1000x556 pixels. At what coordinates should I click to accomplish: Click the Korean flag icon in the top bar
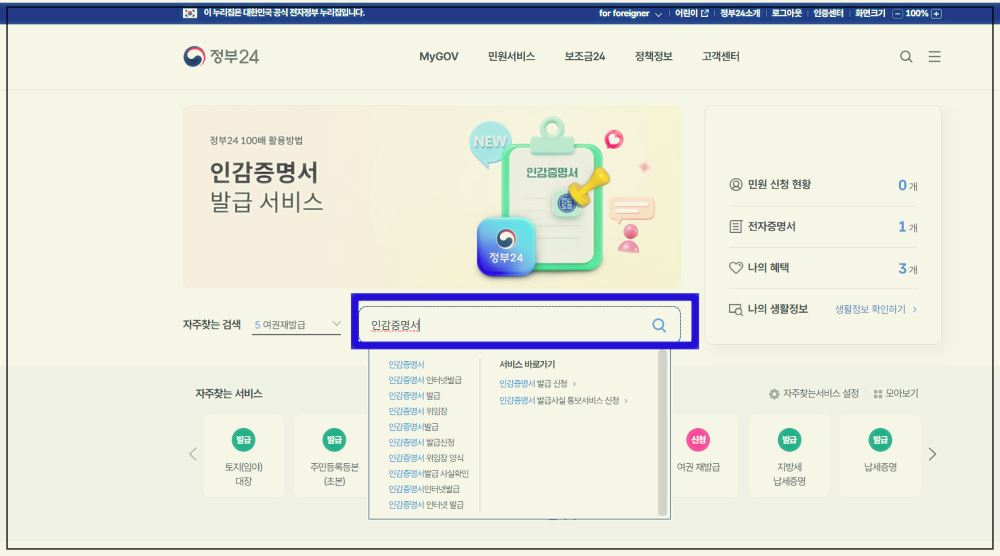(189, 13)
